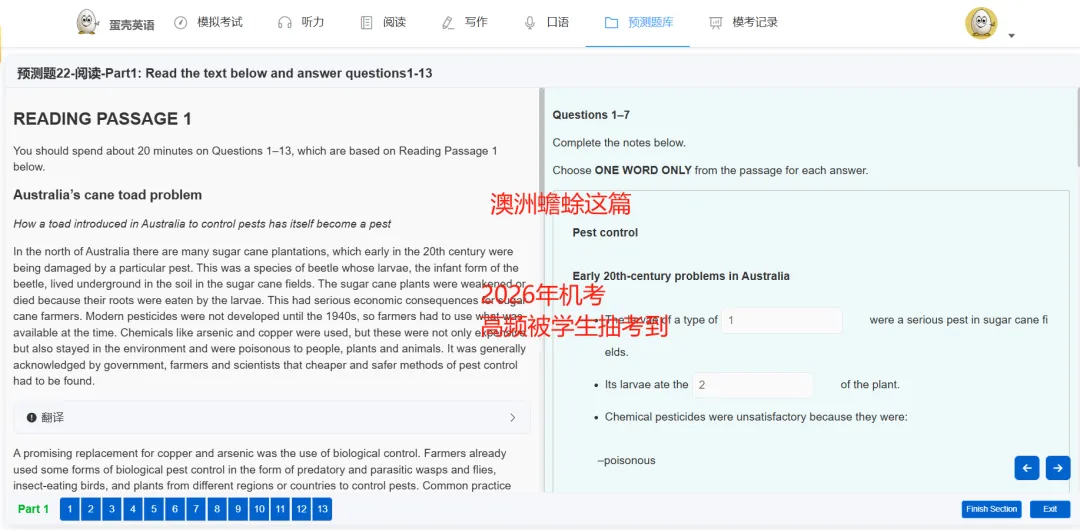Click the Australia's cane toad problem title
This screenshot has height=530, width=1080.
pyautogui.click(x=107, y=195)
